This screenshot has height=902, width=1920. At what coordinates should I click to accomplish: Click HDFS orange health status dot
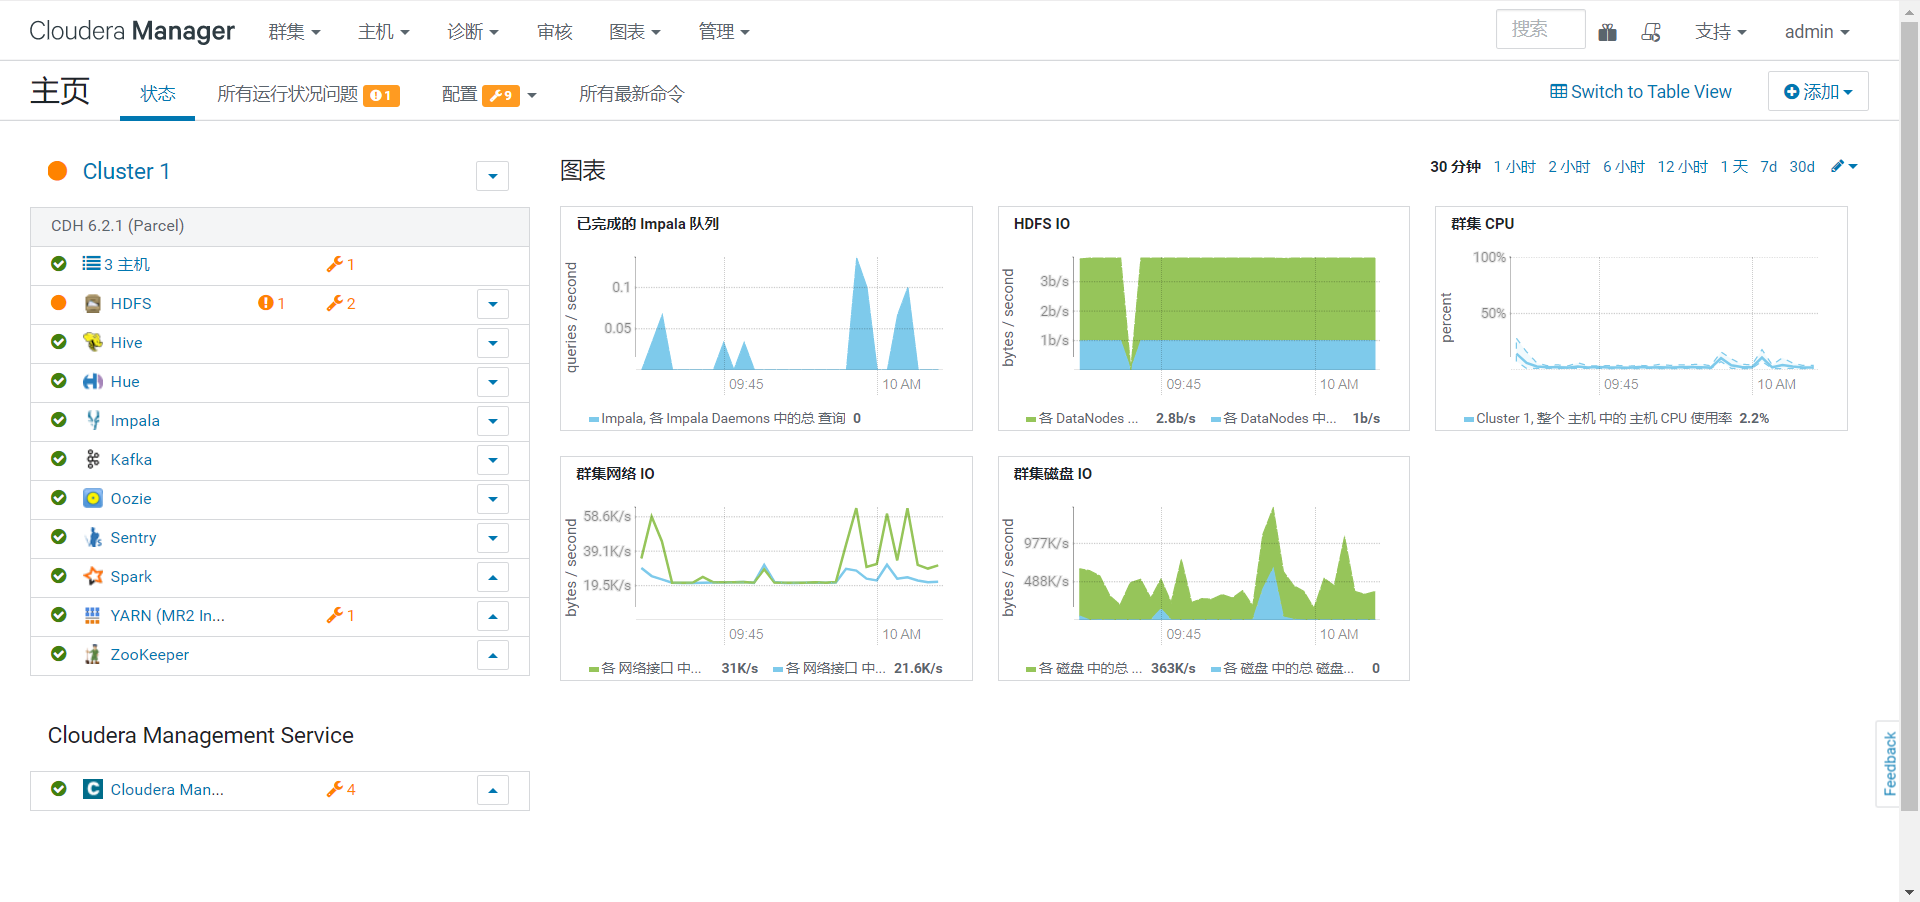point(59,303)
